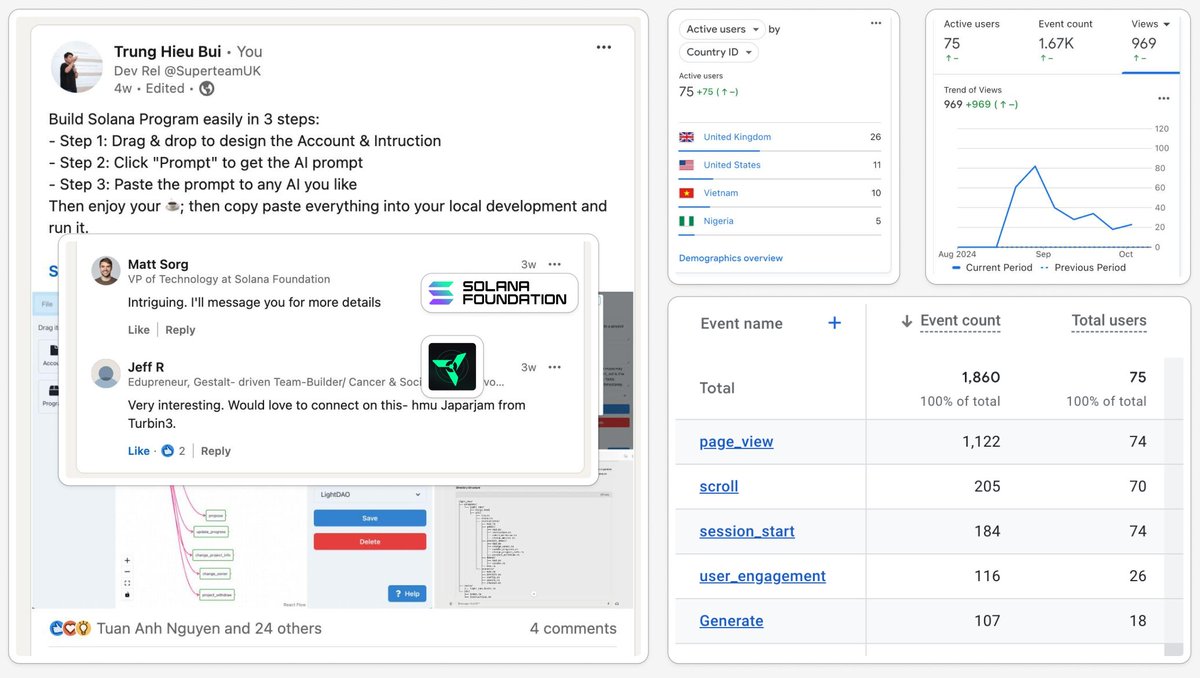Open the post's reaction icons list

tap(70, 628)
